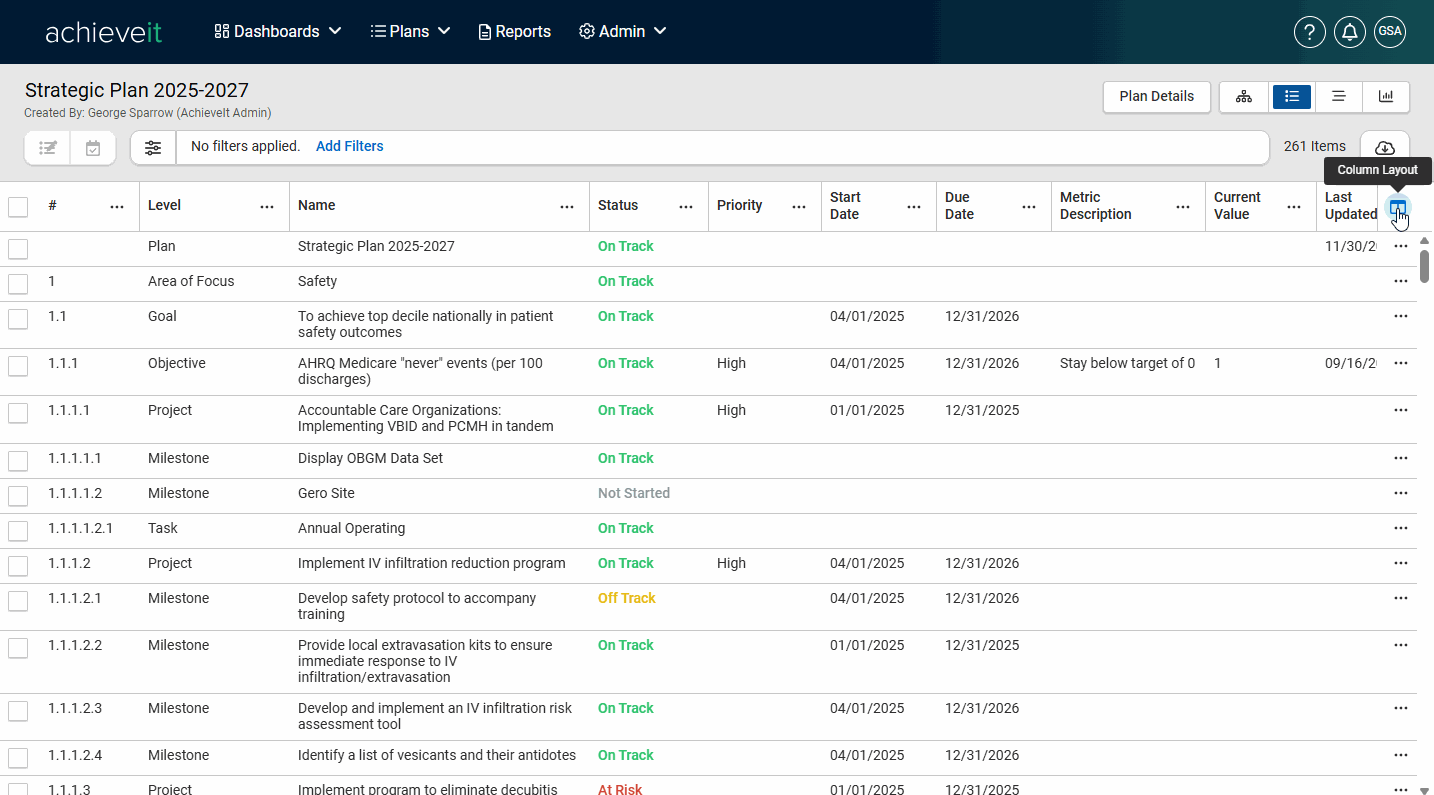Open row actions for Safety row
Viewport: 1434px width, 795px height.
1401,281
